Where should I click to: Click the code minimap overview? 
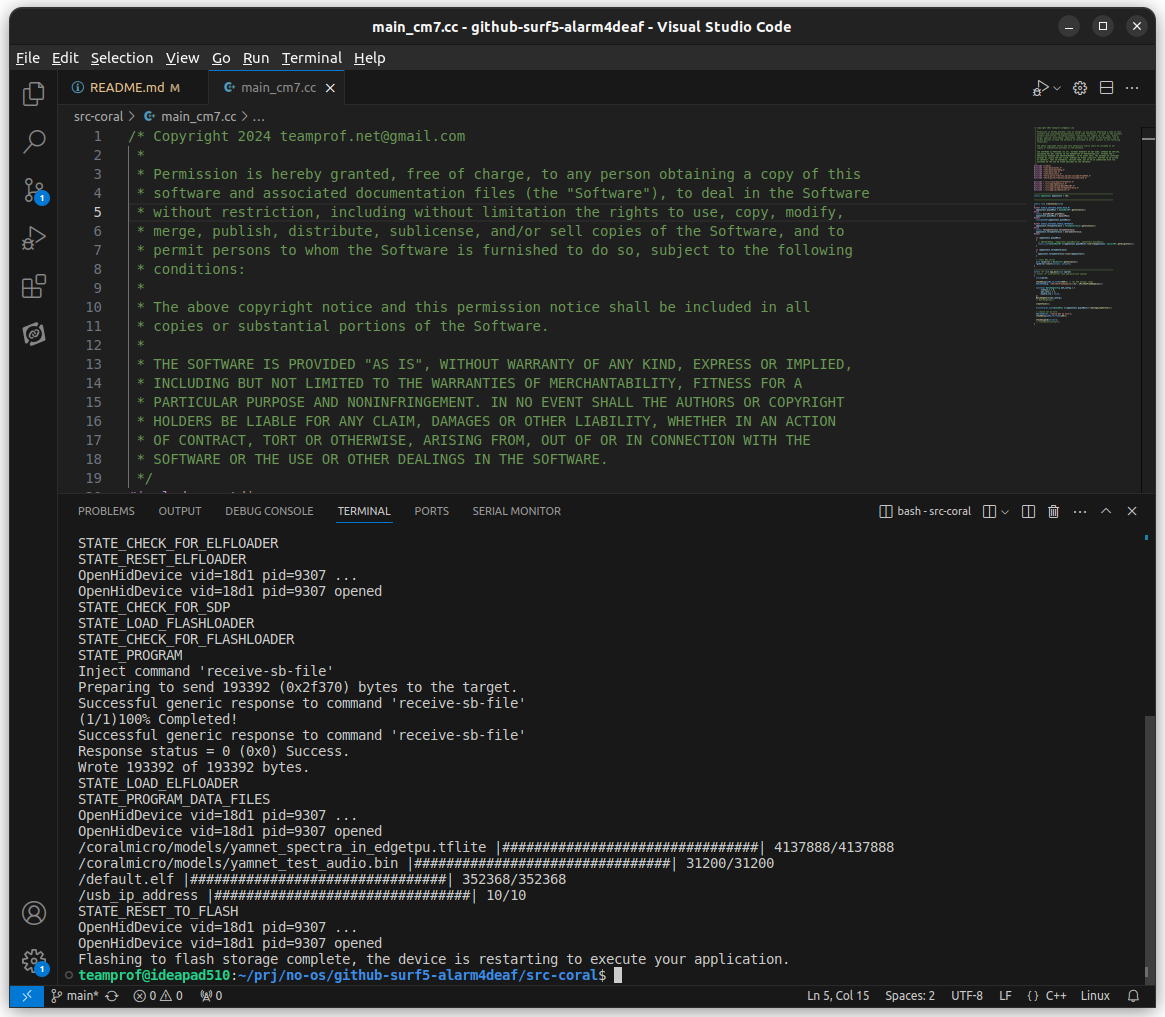[x=1084, y=226]
